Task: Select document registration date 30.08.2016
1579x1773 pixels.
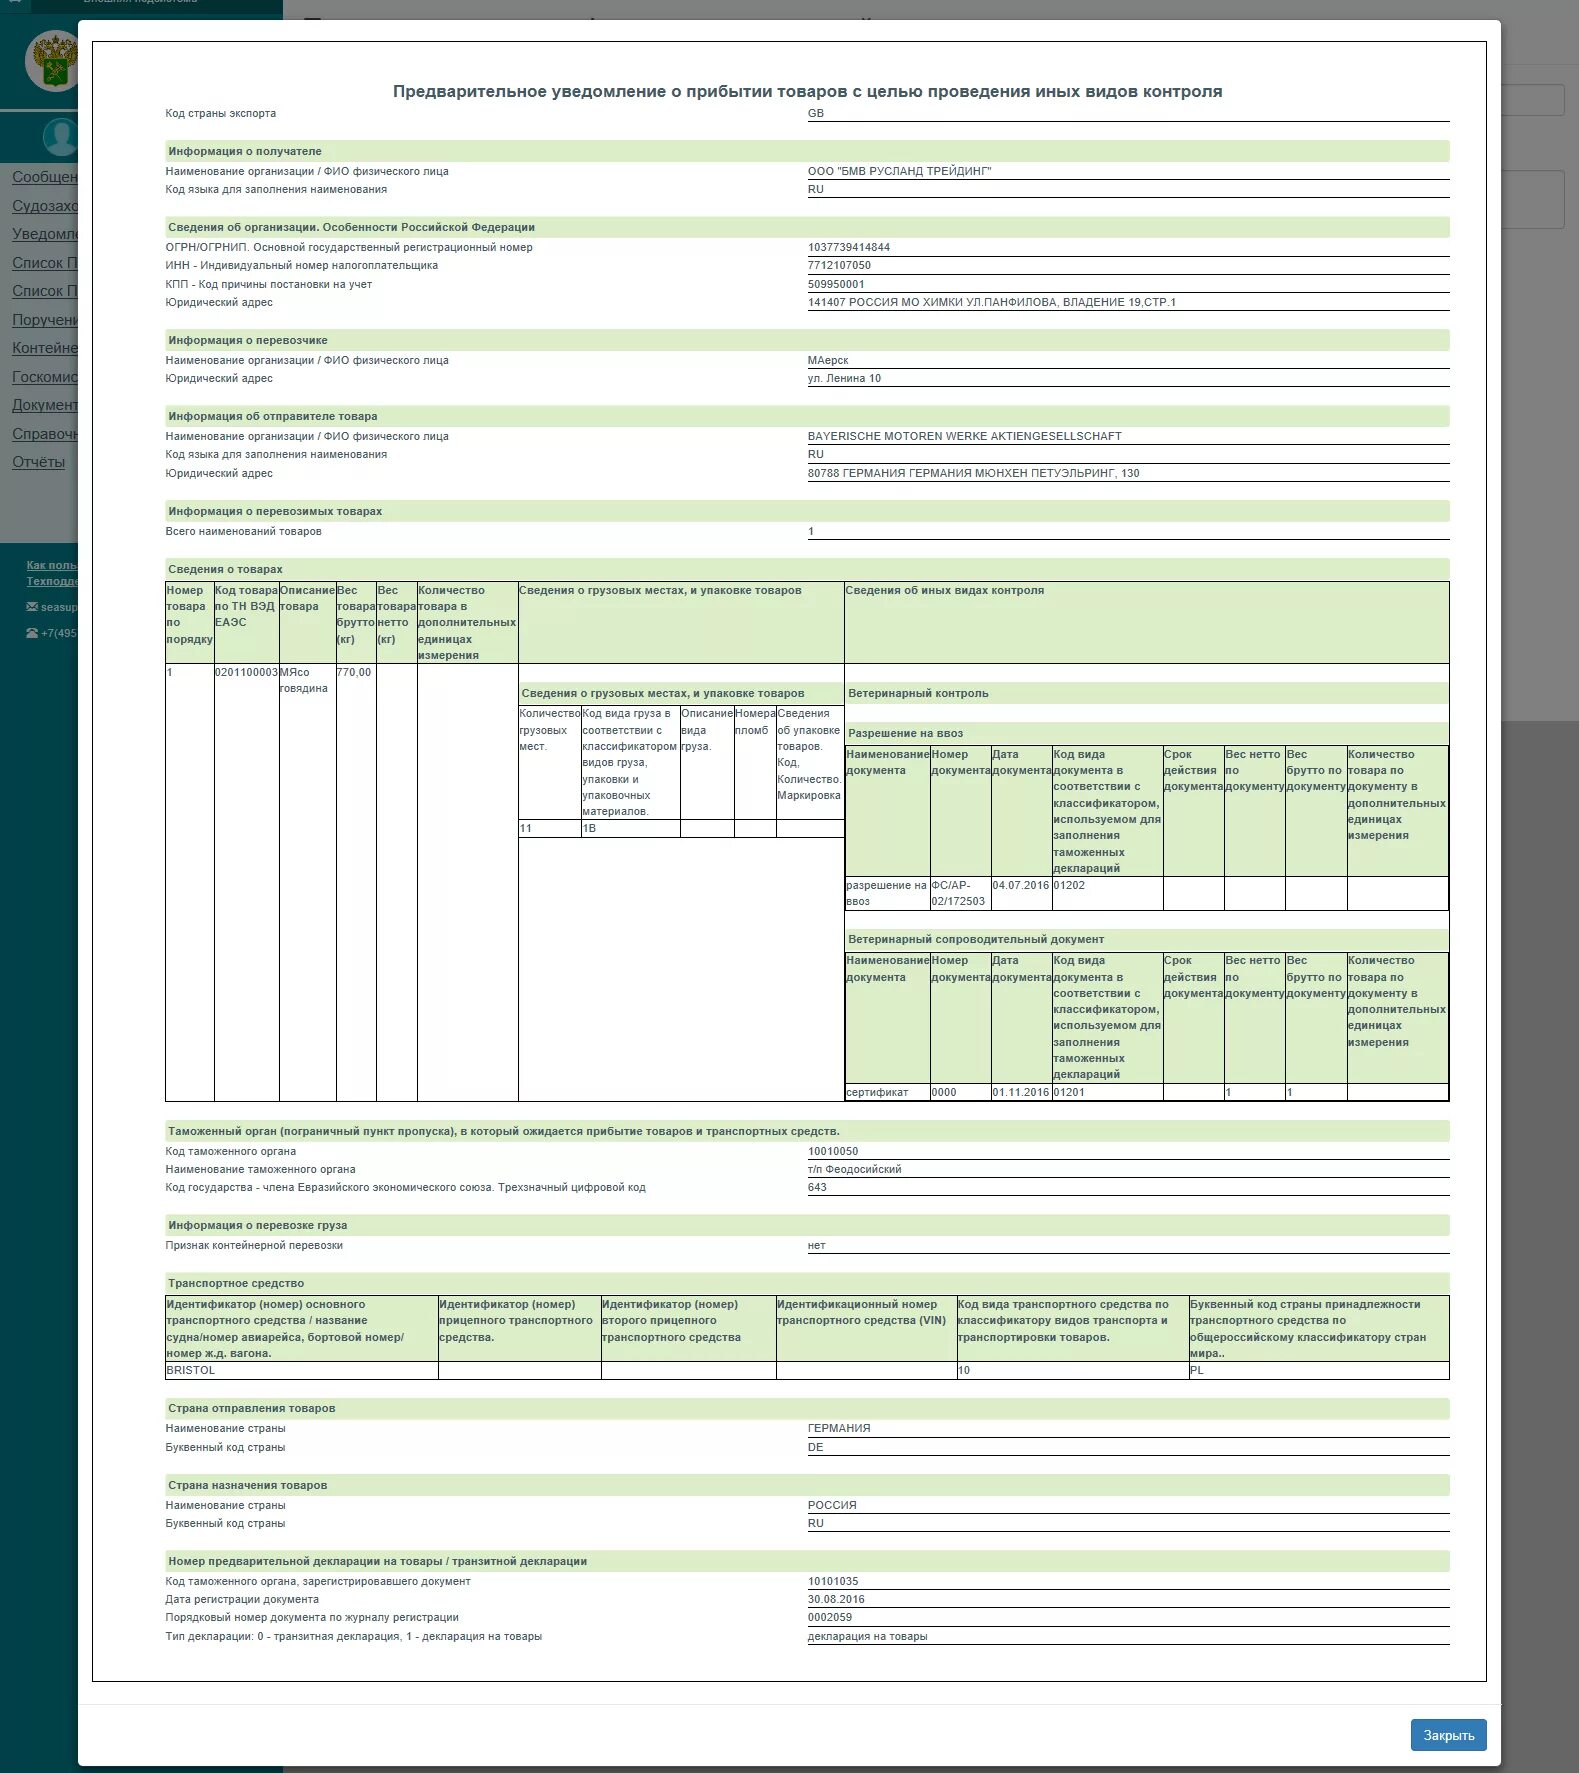Action: click(x=836, y=1599)
